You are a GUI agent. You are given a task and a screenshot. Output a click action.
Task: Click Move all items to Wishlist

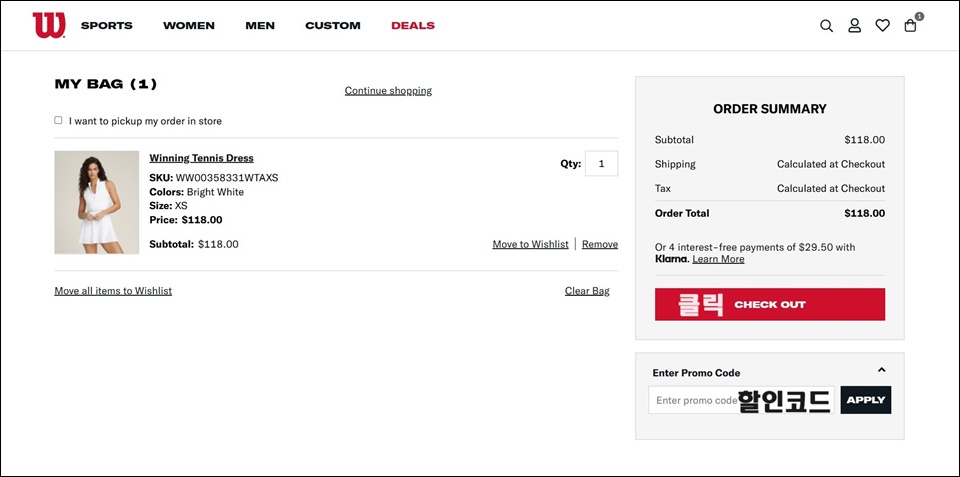[x=113, y=291]
